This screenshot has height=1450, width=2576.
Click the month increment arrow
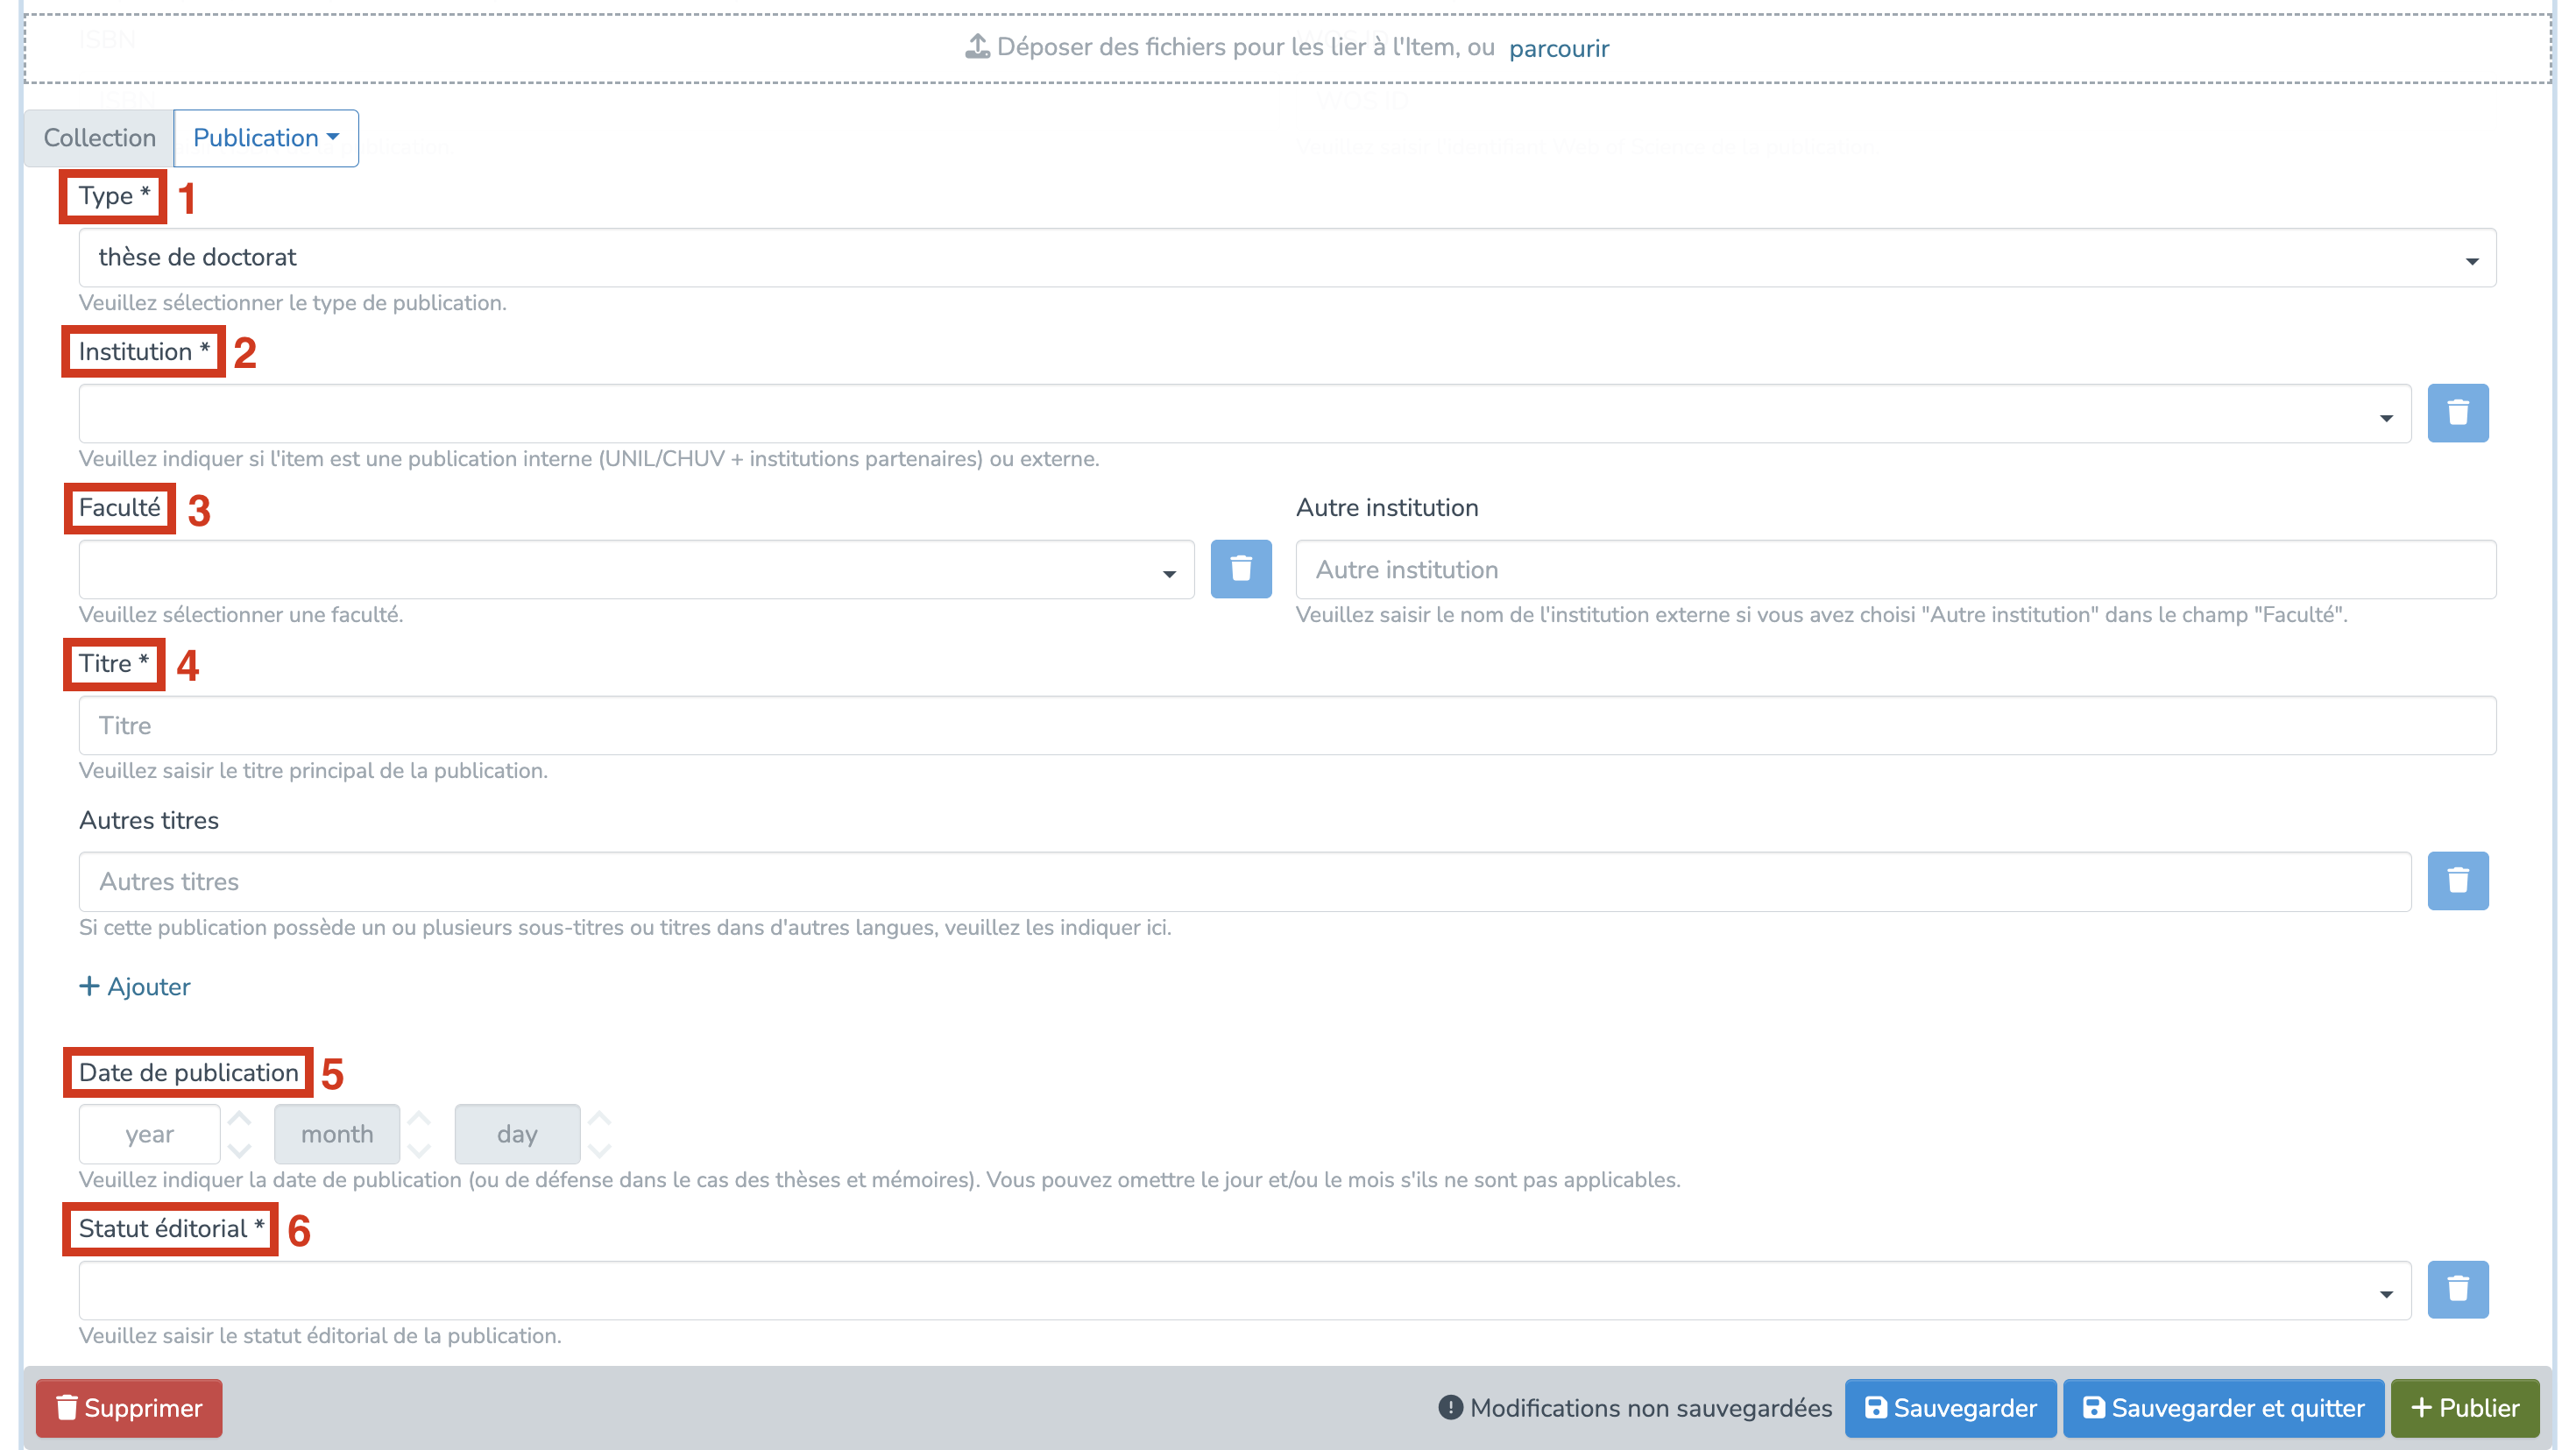click(419, 1118)
